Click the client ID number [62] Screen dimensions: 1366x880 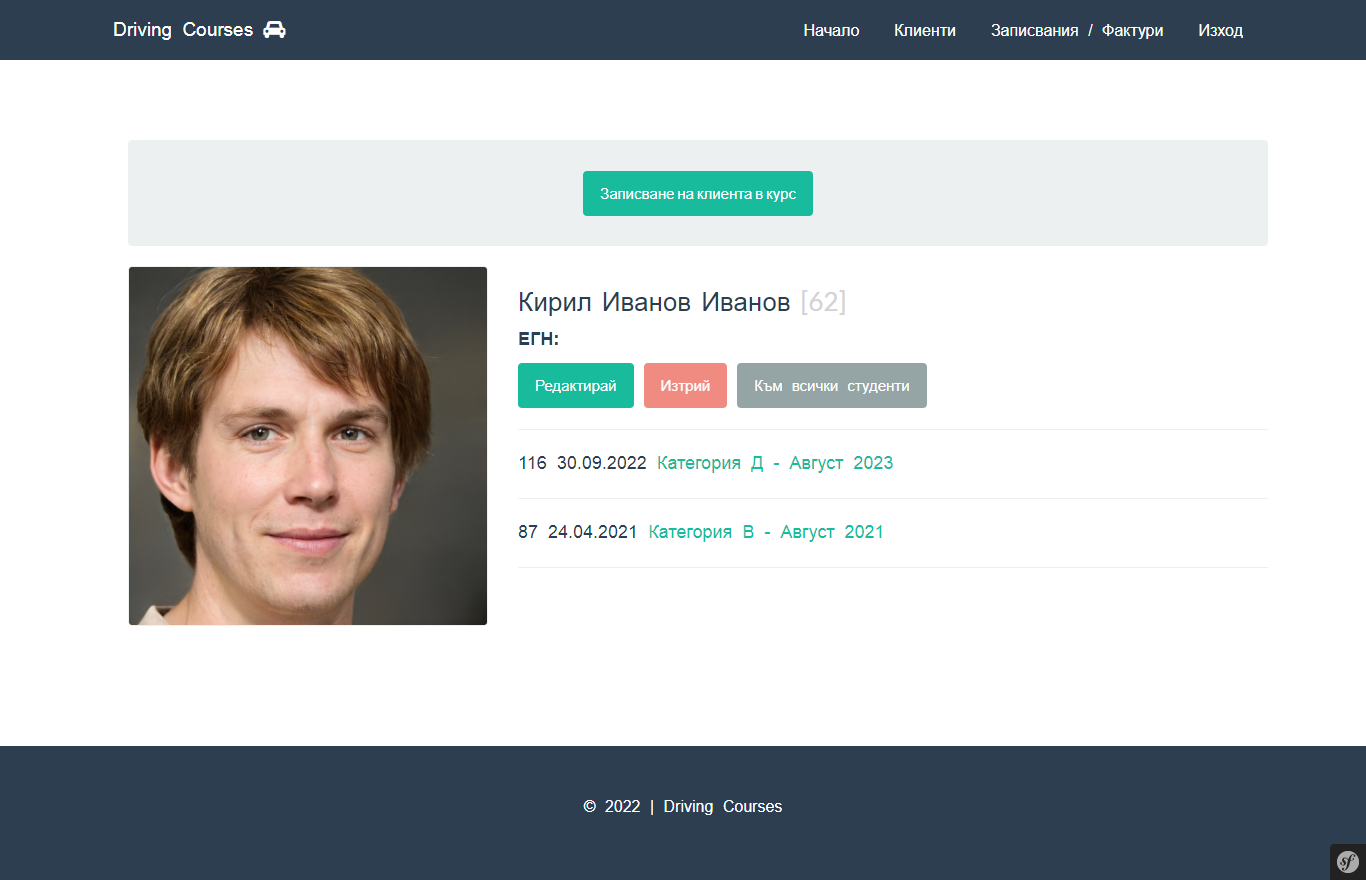[824, 302]
